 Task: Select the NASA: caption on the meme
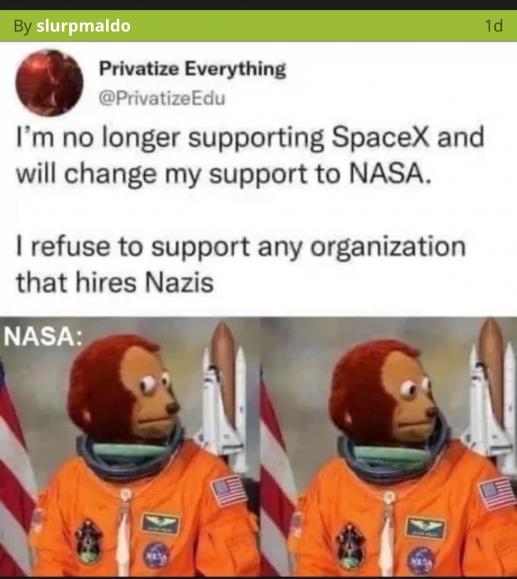click(x=43, y=337)
